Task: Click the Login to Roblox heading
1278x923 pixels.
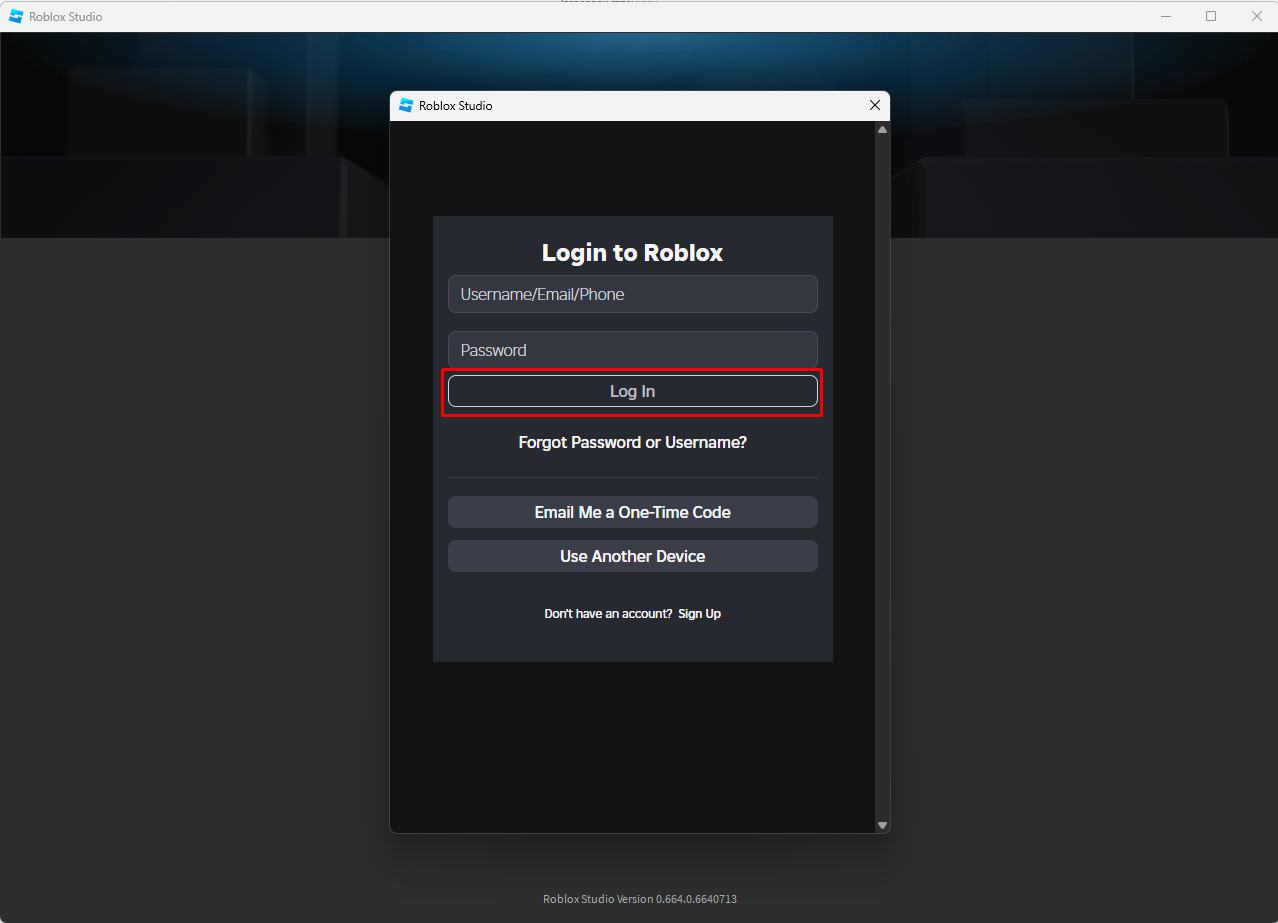Action: 632,253
